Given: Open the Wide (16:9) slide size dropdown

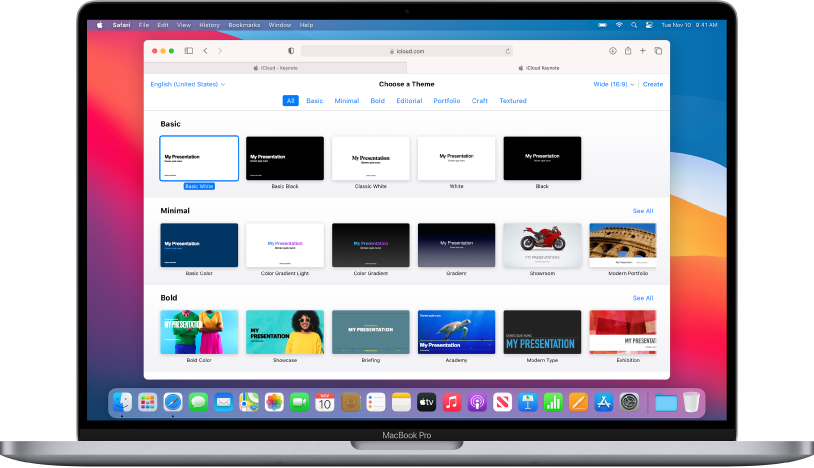Looking at the screenshot, I should point(614,84).
